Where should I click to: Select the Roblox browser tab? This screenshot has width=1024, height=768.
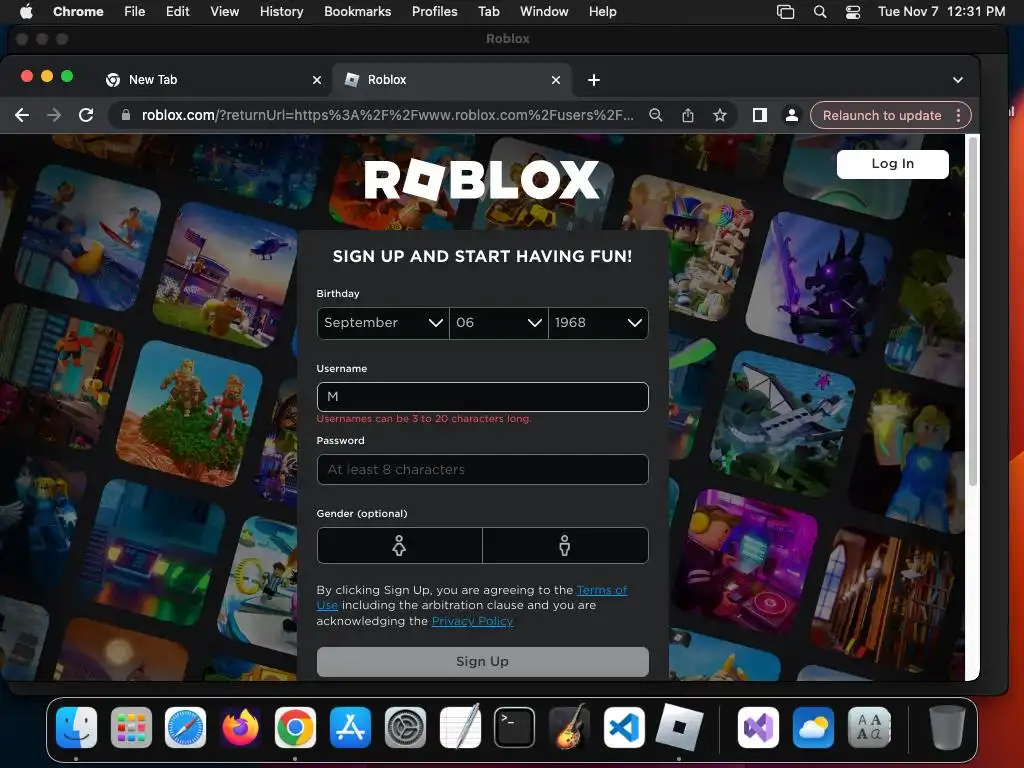pos(452,80)
